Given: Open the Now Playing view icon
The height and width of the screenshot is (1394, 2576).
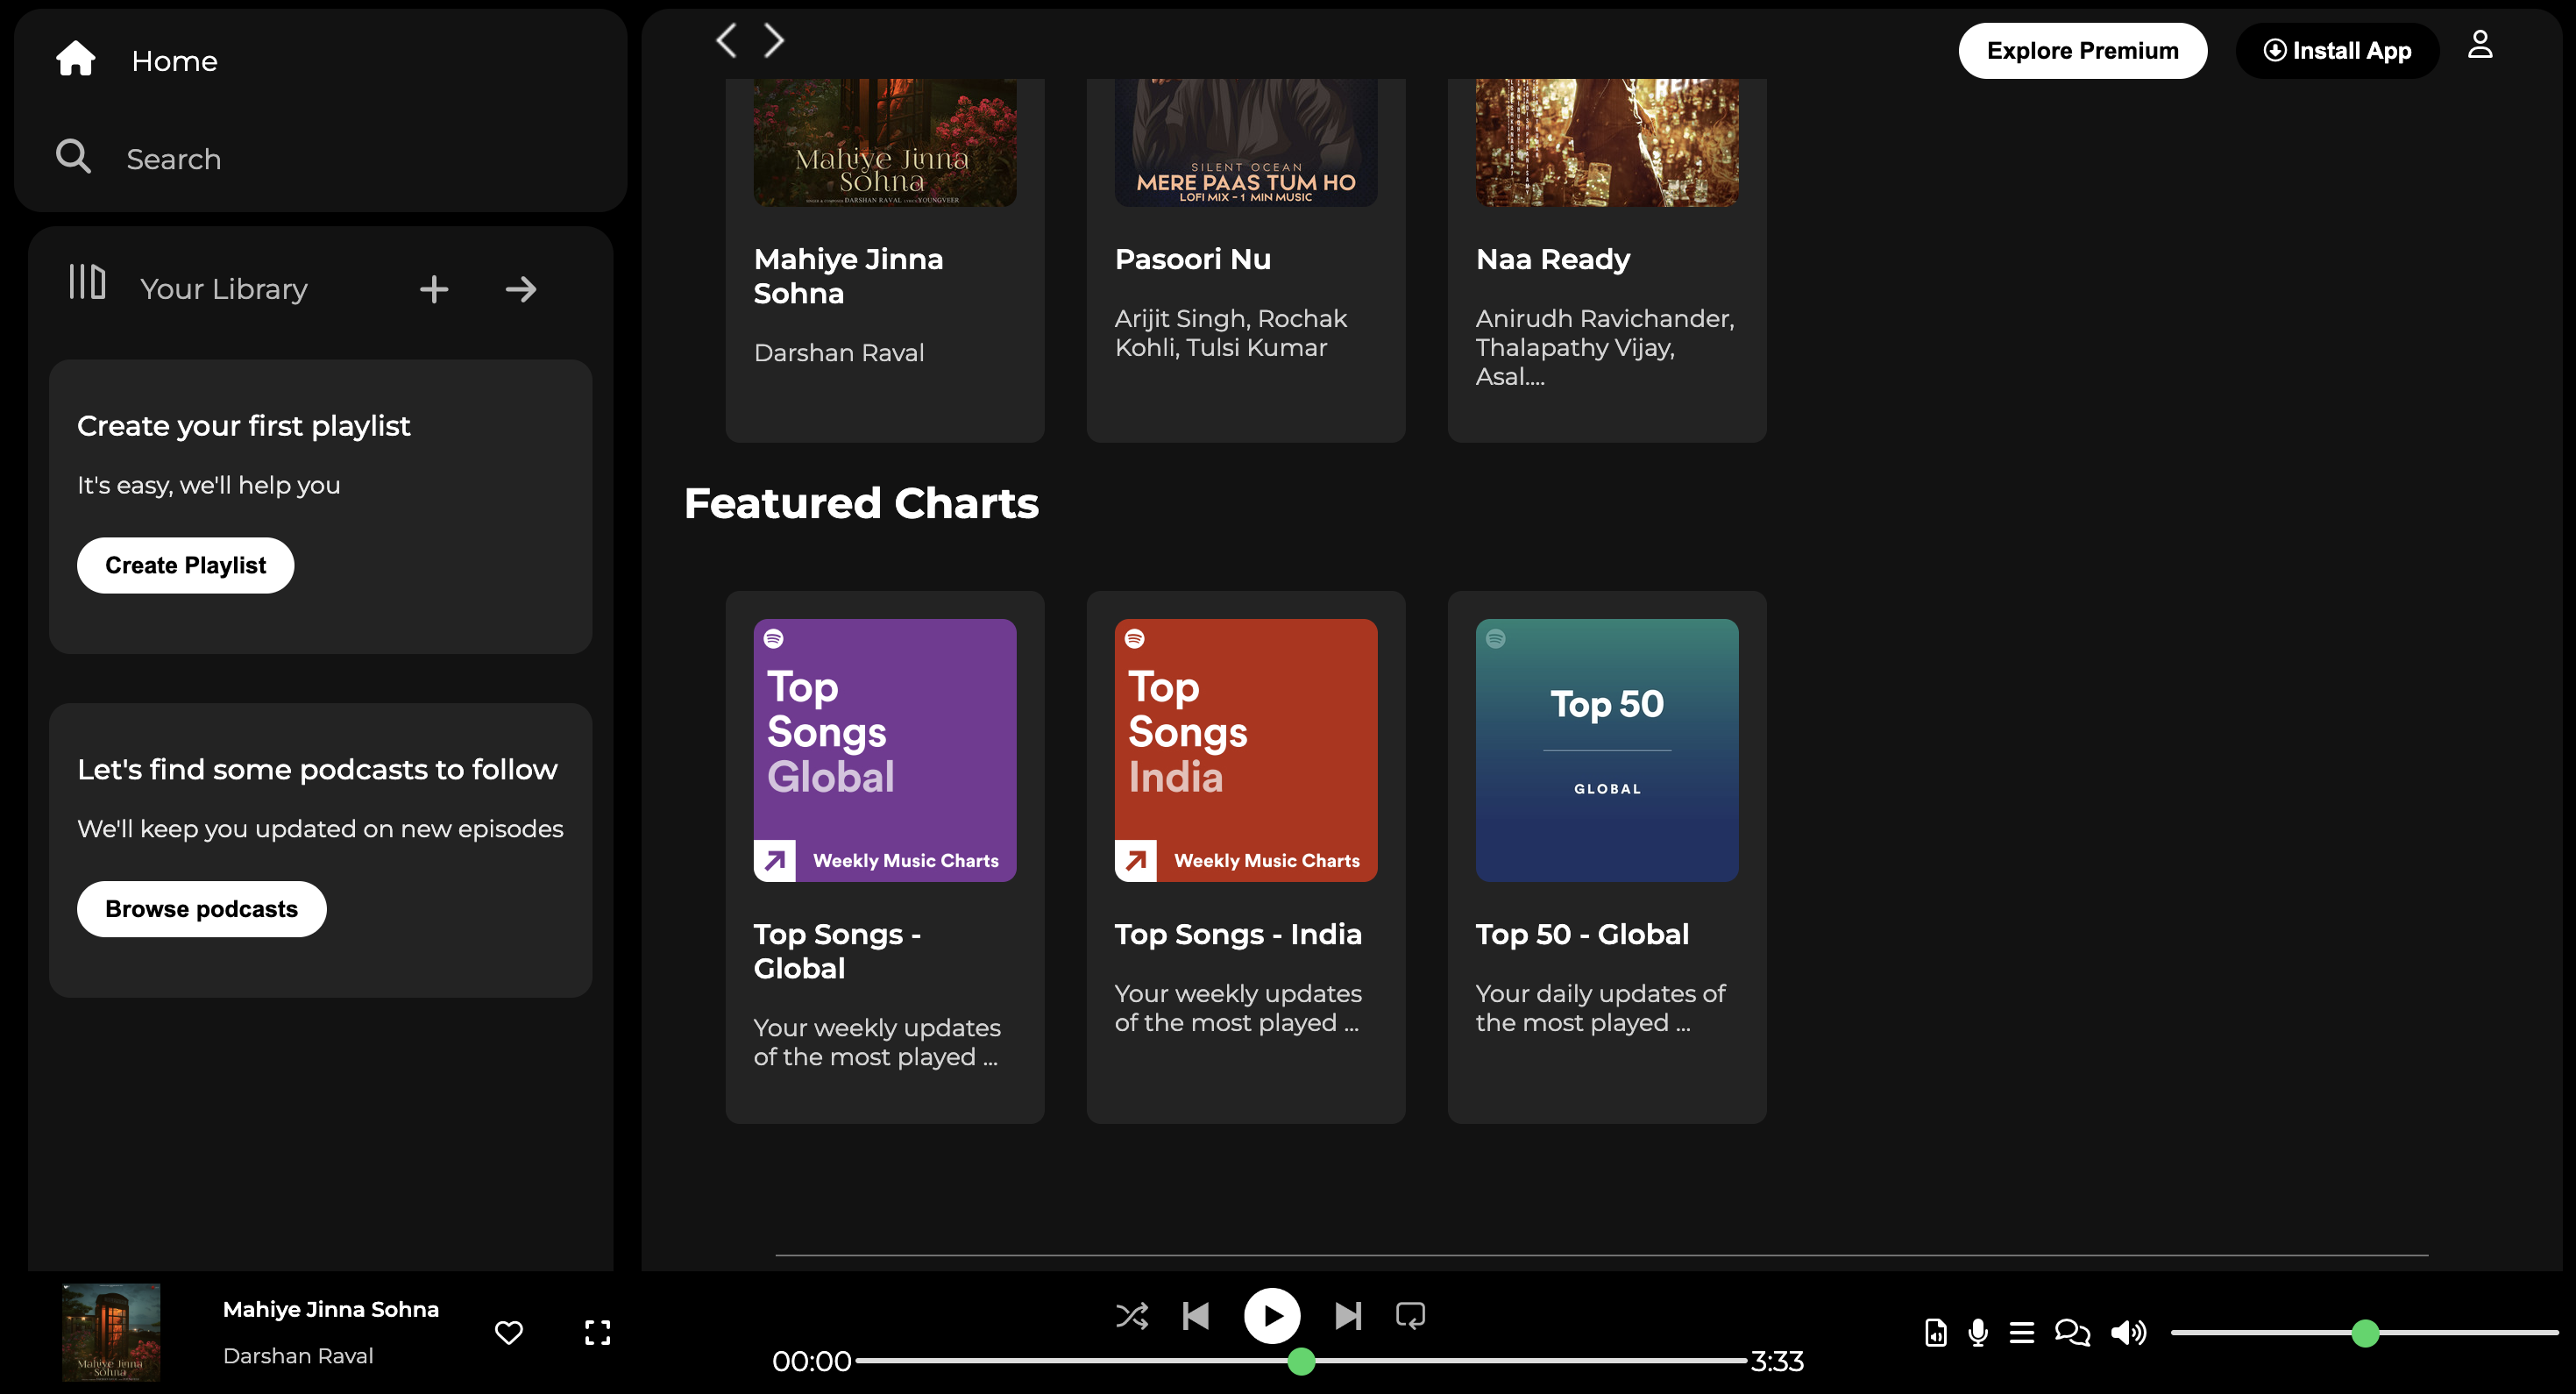Looking at the screenshot, I should (1936, 1332).
